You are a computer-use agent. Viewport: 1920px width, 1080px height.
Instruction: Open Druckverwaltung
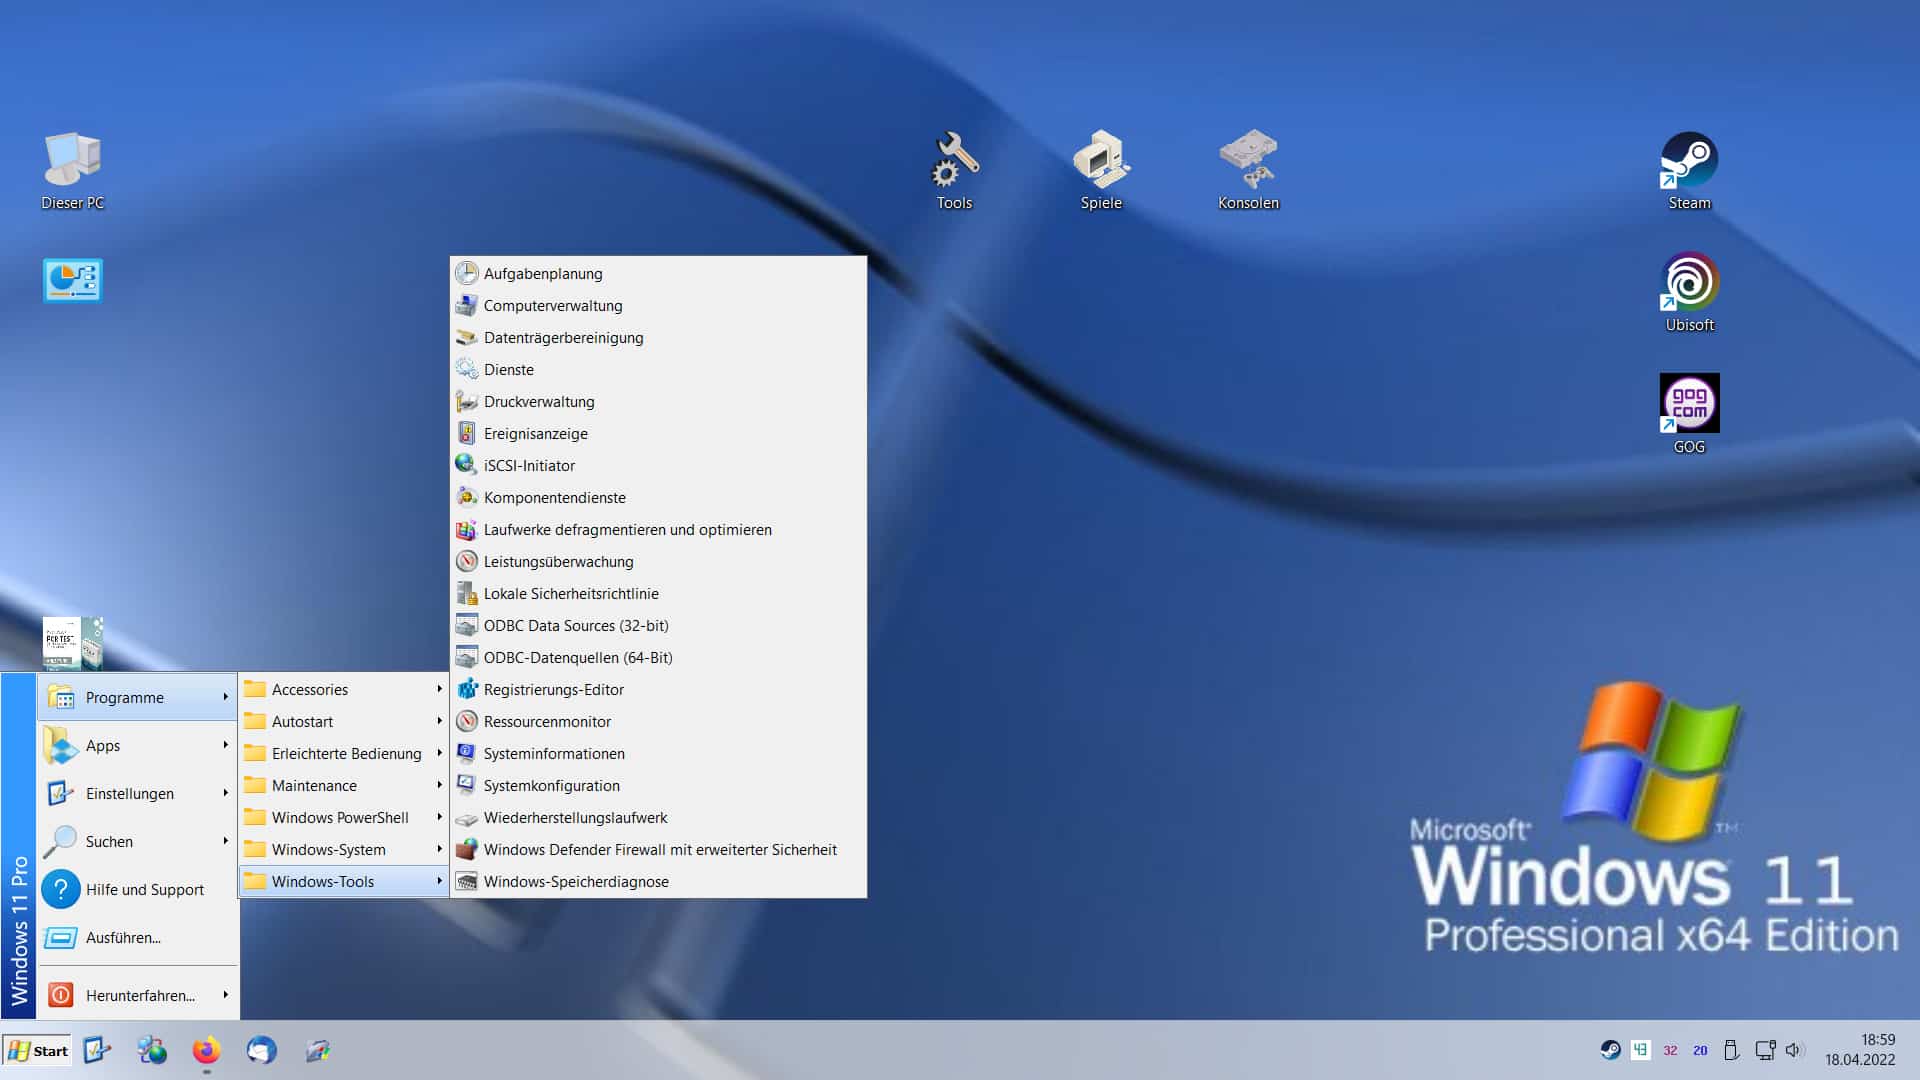tap(658, 401)
